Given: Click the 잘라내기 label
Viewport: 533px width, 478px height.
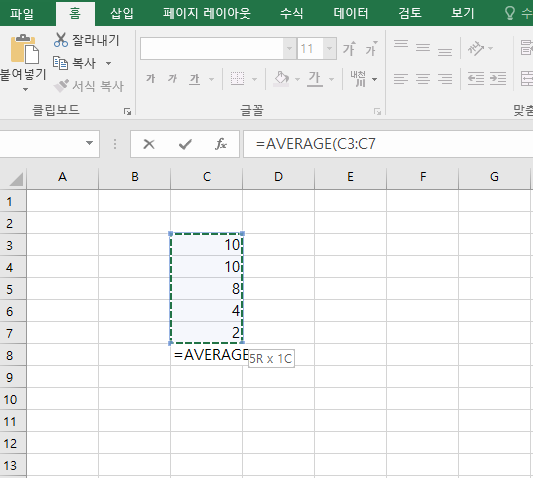Looking at the screenshot, I should point(96,40).
